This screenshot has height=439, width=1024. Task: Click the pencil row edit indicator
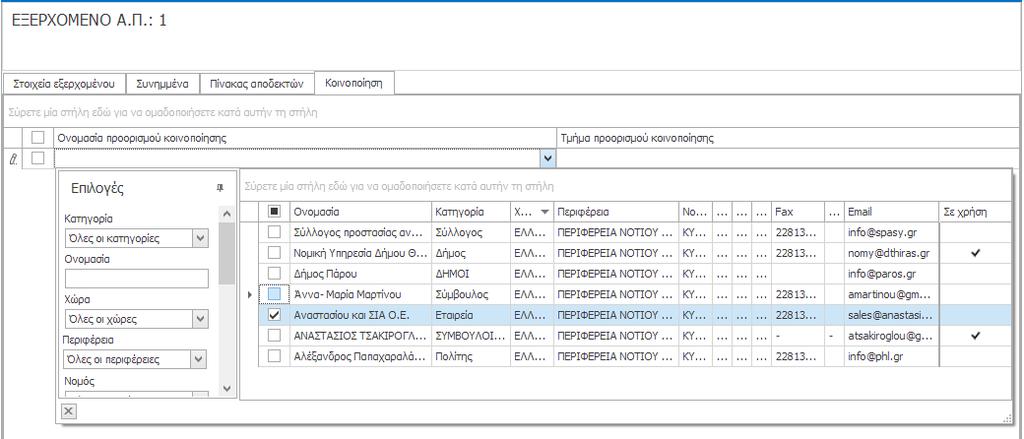pos(13,159)
